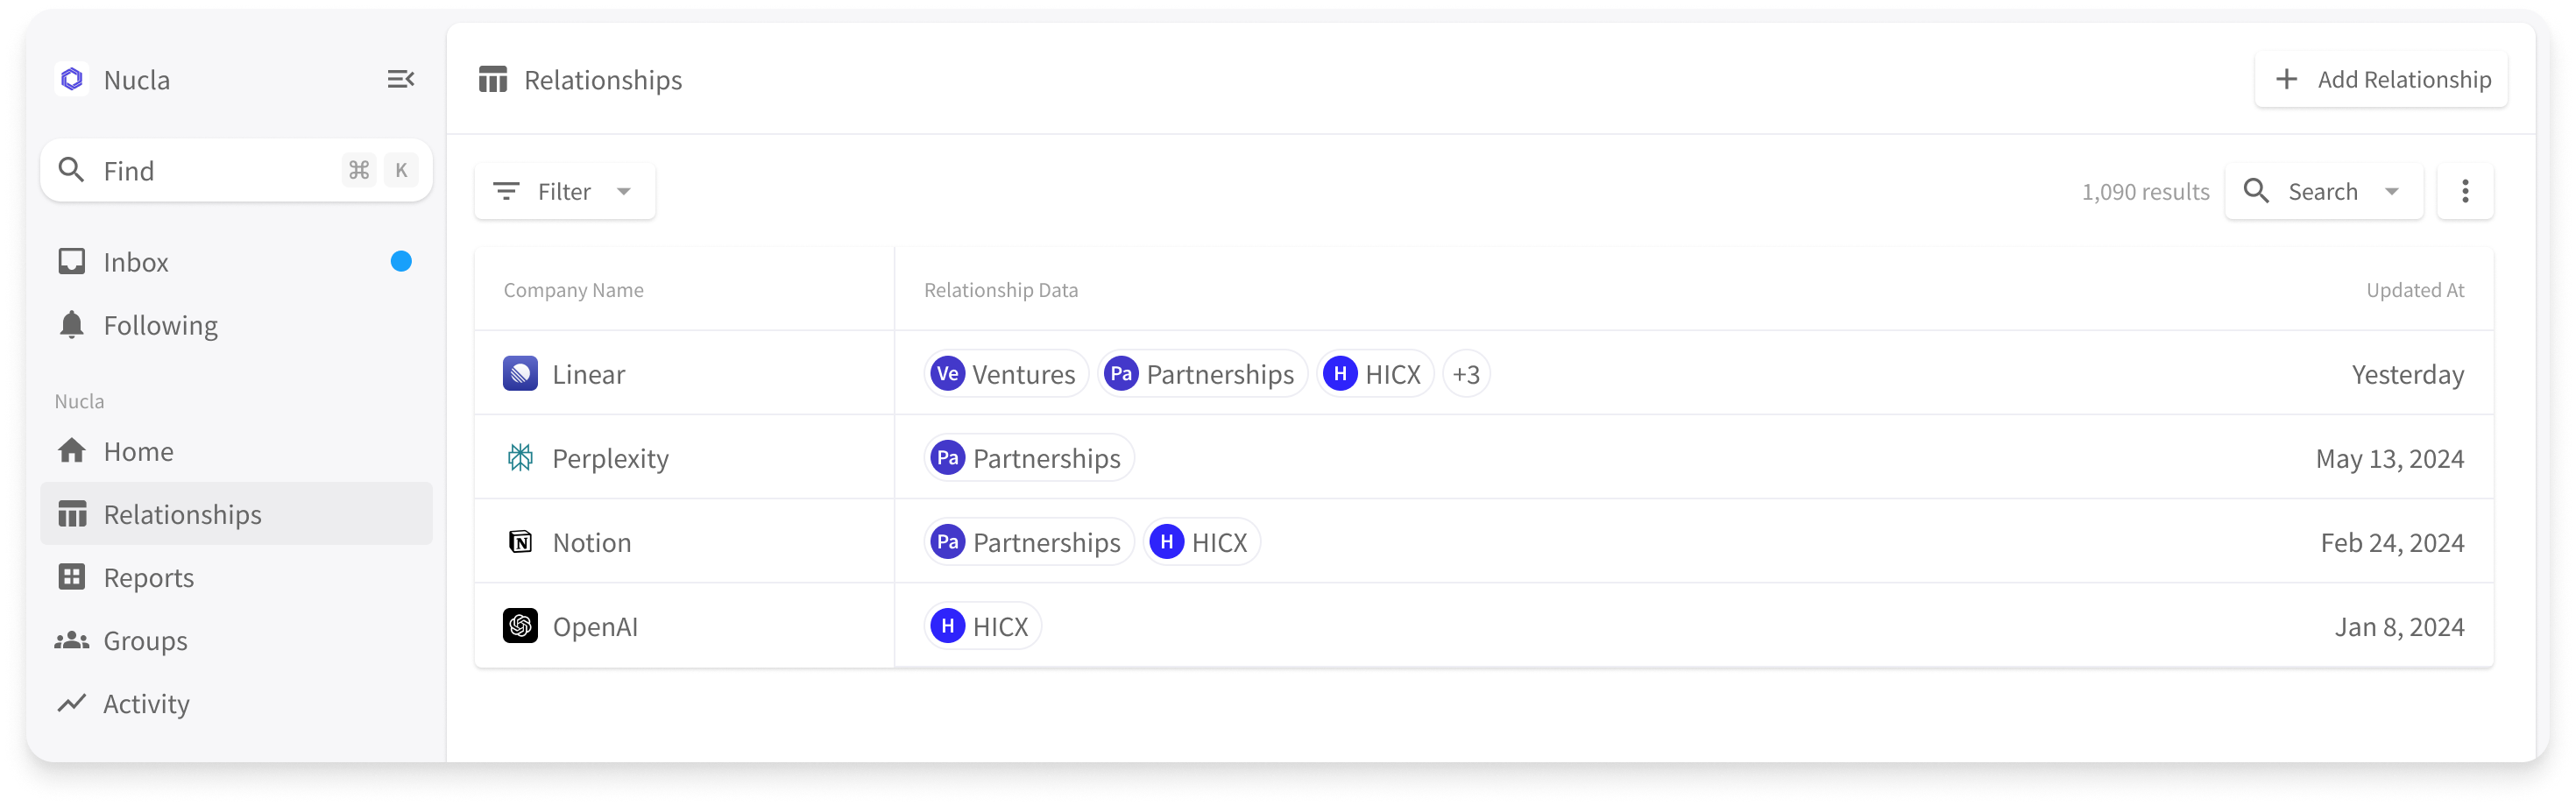Open the Groups sidebar item
Image resolution: width=2576 pixels, height=806 pixels.
coord(145,641)
